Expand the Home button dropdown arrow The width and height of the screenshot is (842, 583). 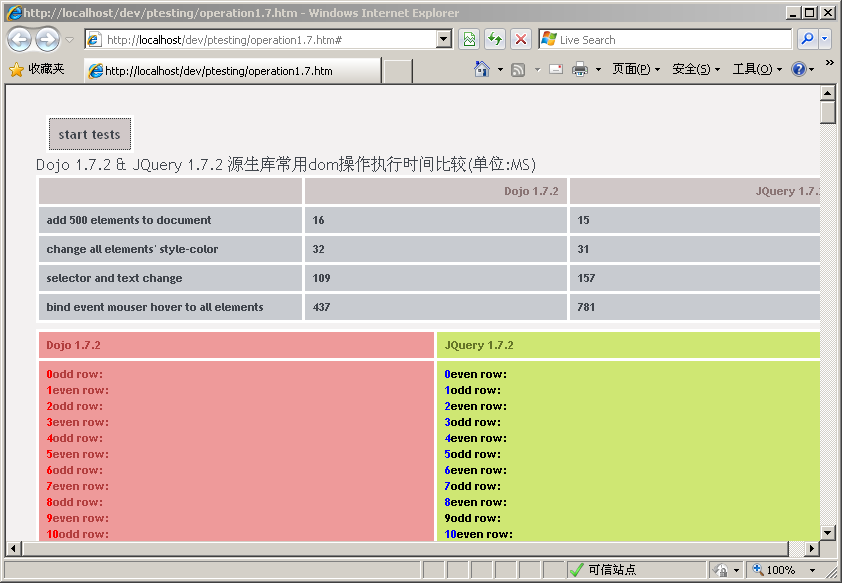500,69
